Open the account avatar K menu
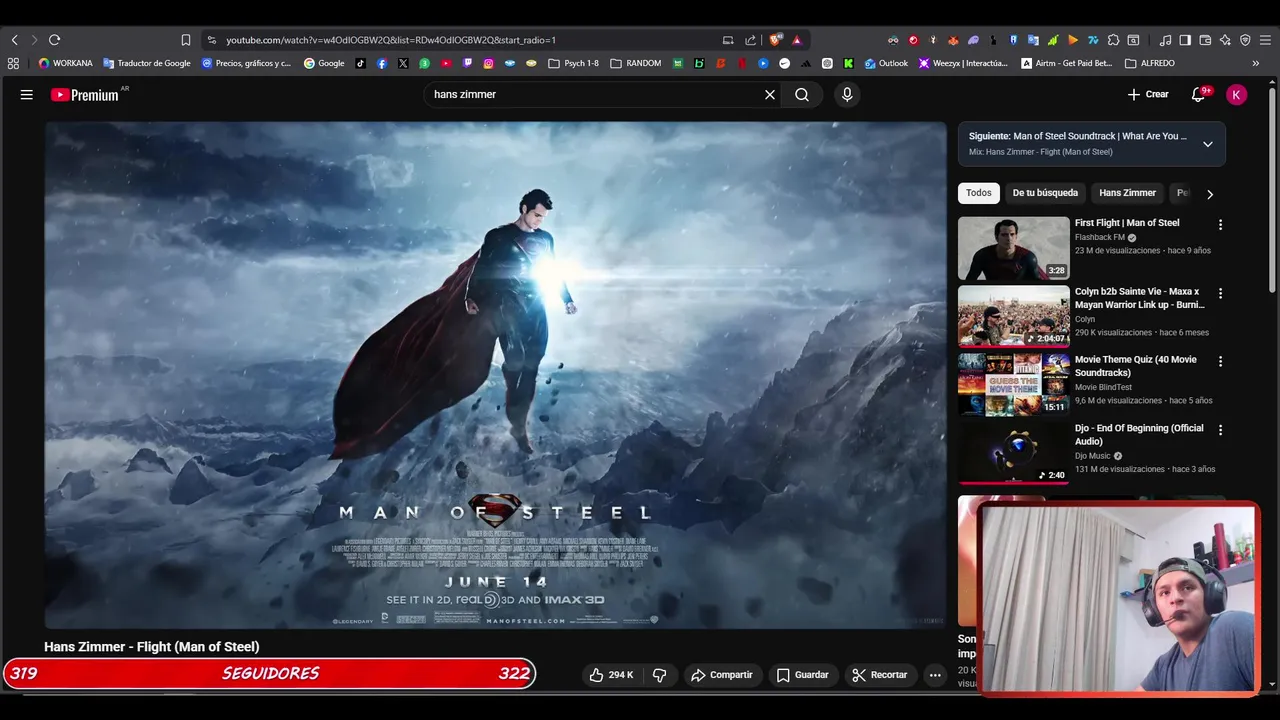1280x720 pixels. coord(1236,94)
